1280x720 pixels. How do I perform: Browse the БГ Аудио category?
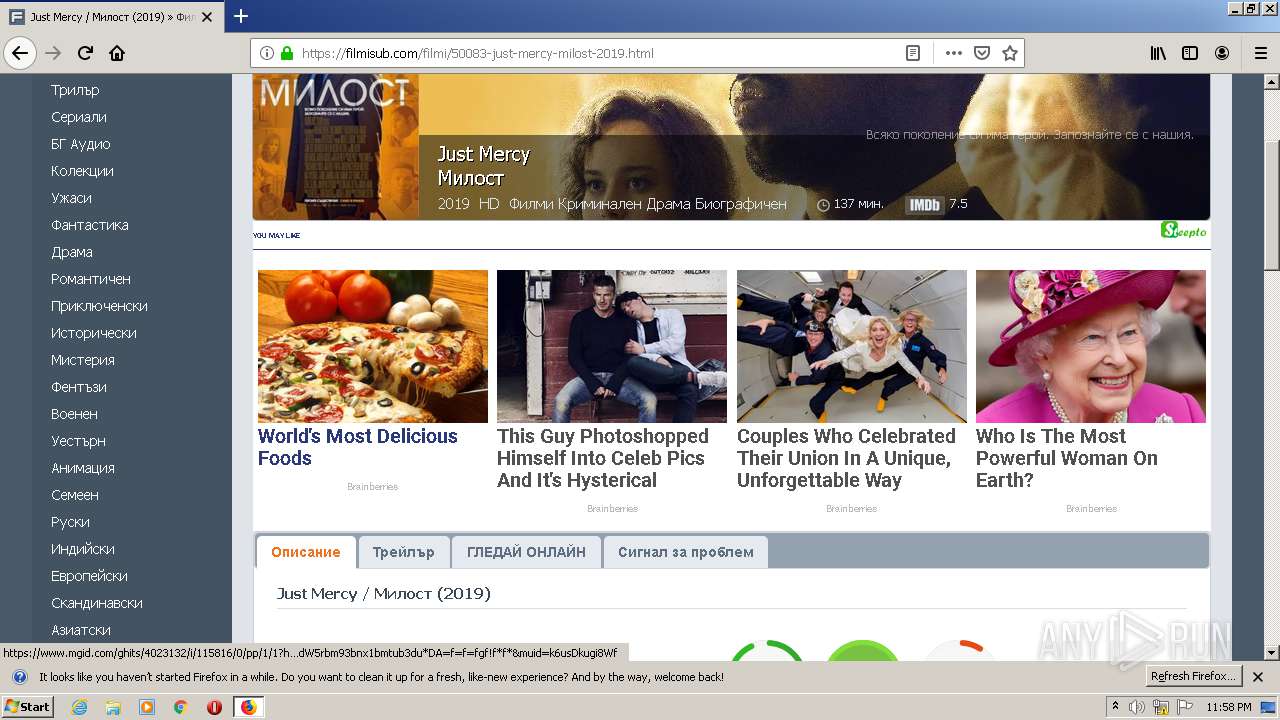[x=81, y=144]
